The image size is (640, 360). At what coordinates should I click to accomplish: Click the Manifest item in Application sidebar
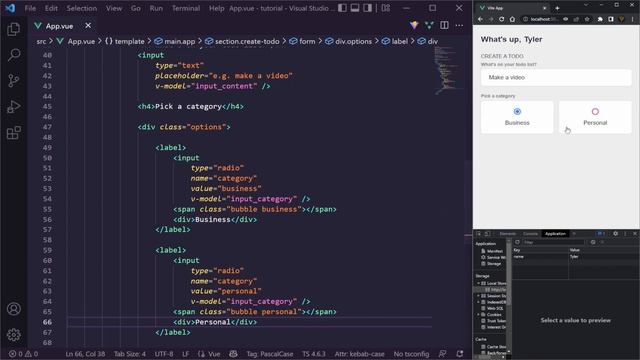coord(492,251)
